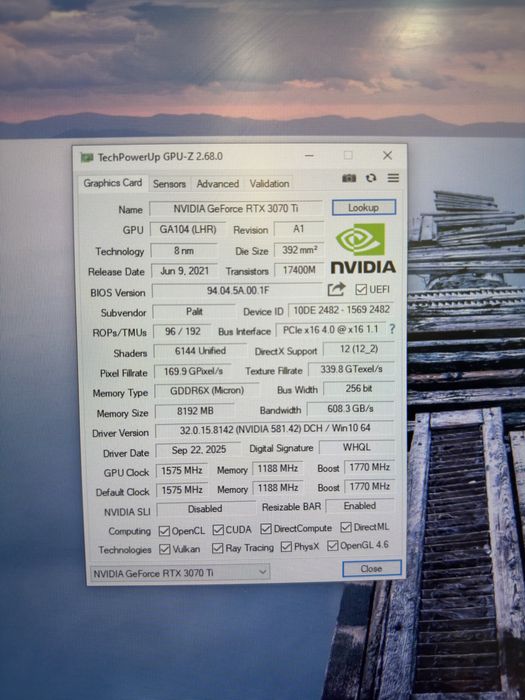
Task: Click the GPU field GA104 (LHR)
Action: click(x=188, y=229)
